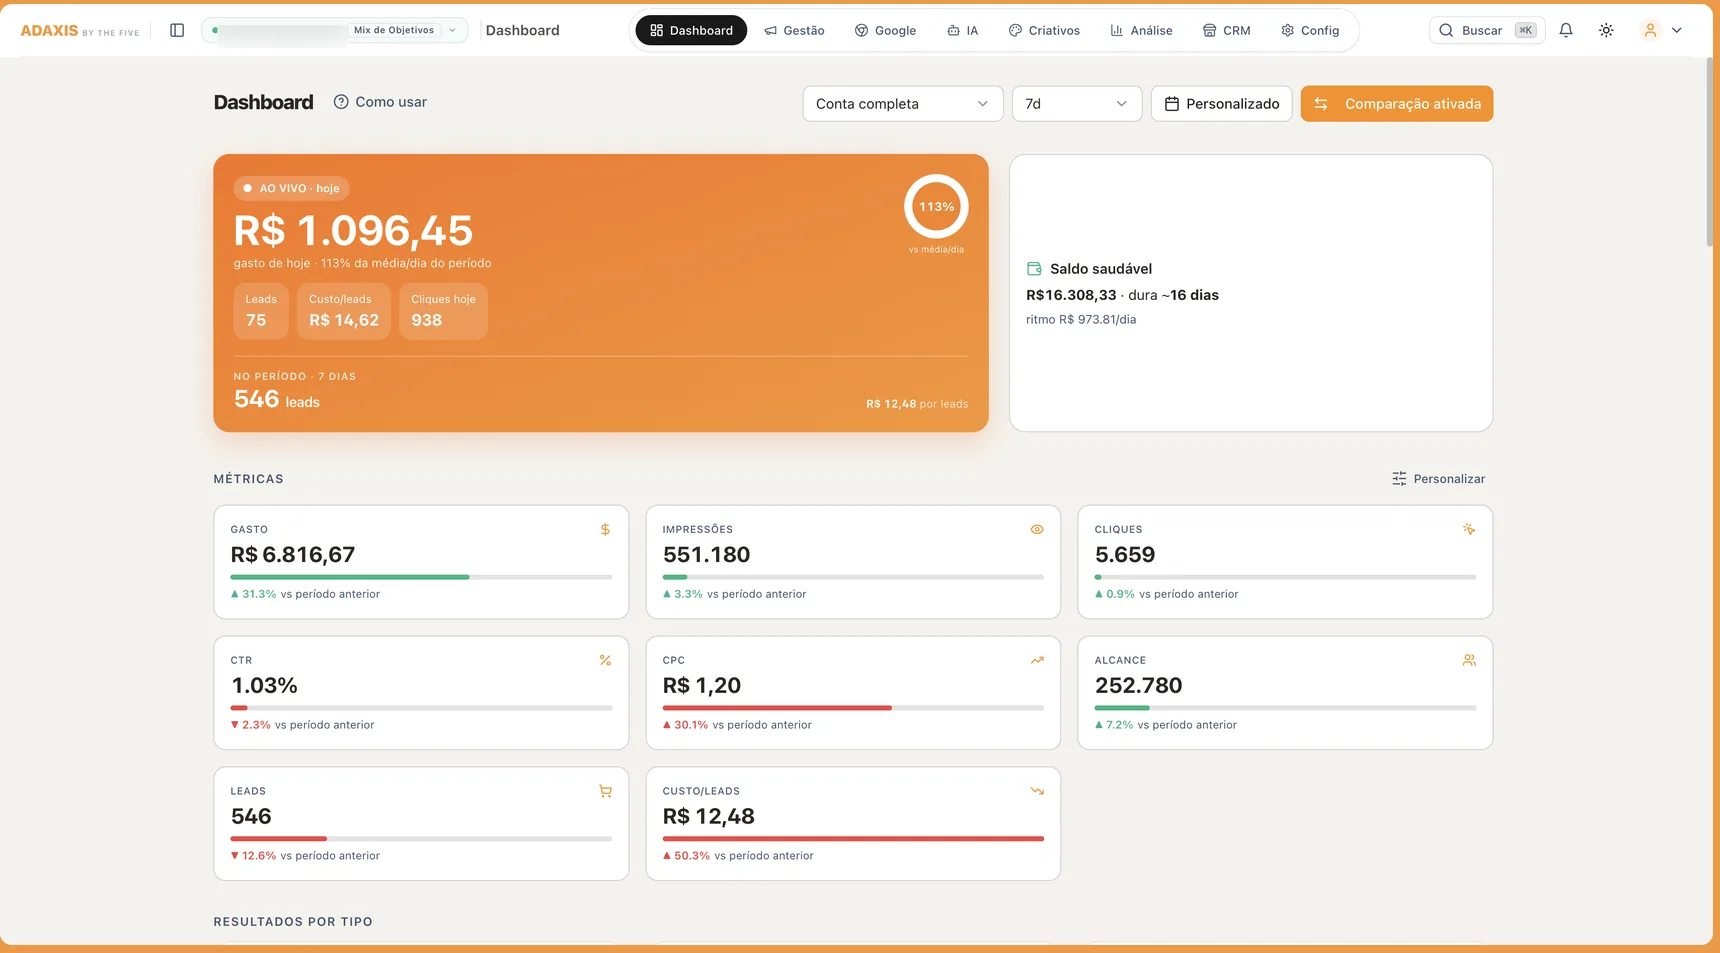Click the dollar icon on Gasto card

click(x=605, y=529)
